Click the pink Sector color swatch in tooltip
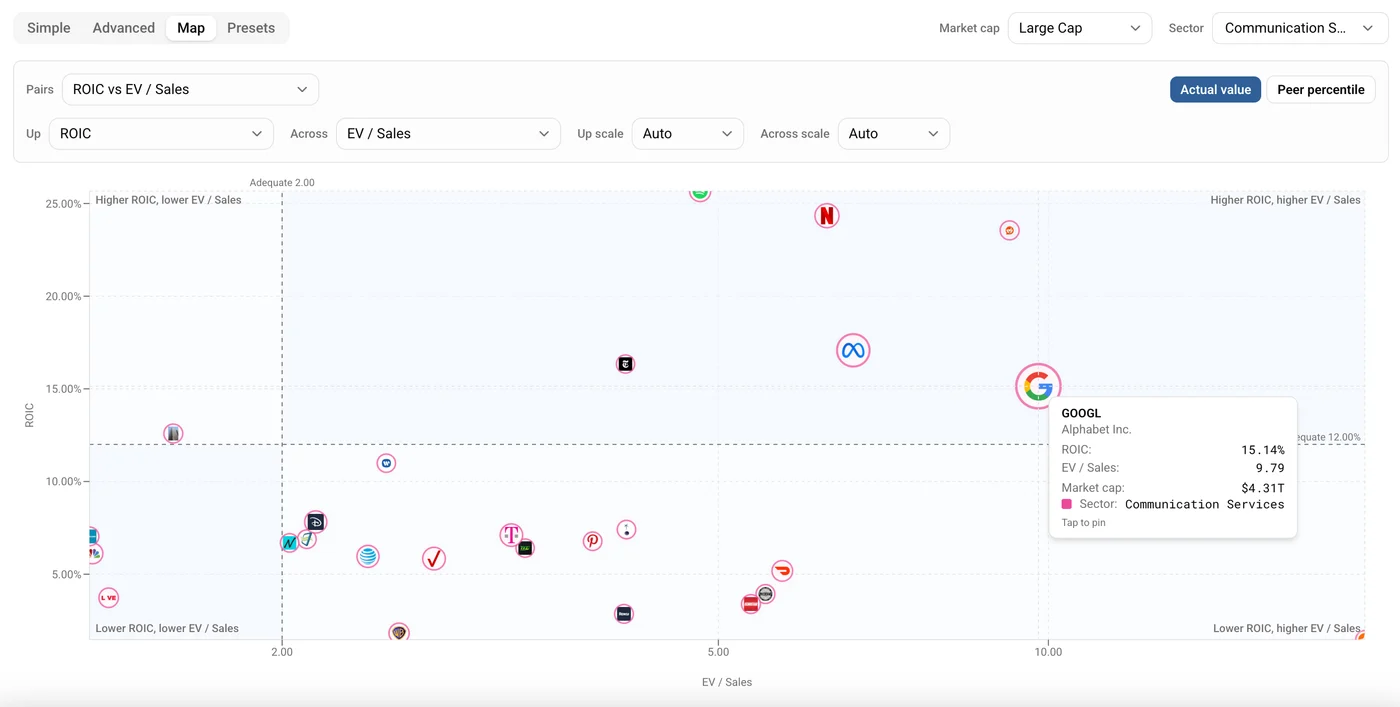 pyautogui.click(x=1067, y=504)
